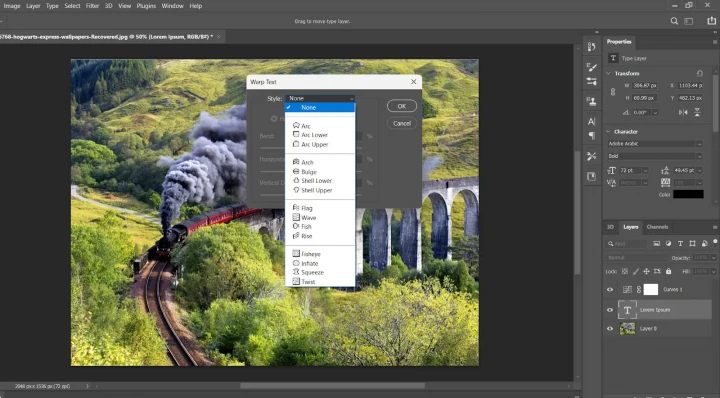Toggle the link width and height constraint

tap(613, 92)
